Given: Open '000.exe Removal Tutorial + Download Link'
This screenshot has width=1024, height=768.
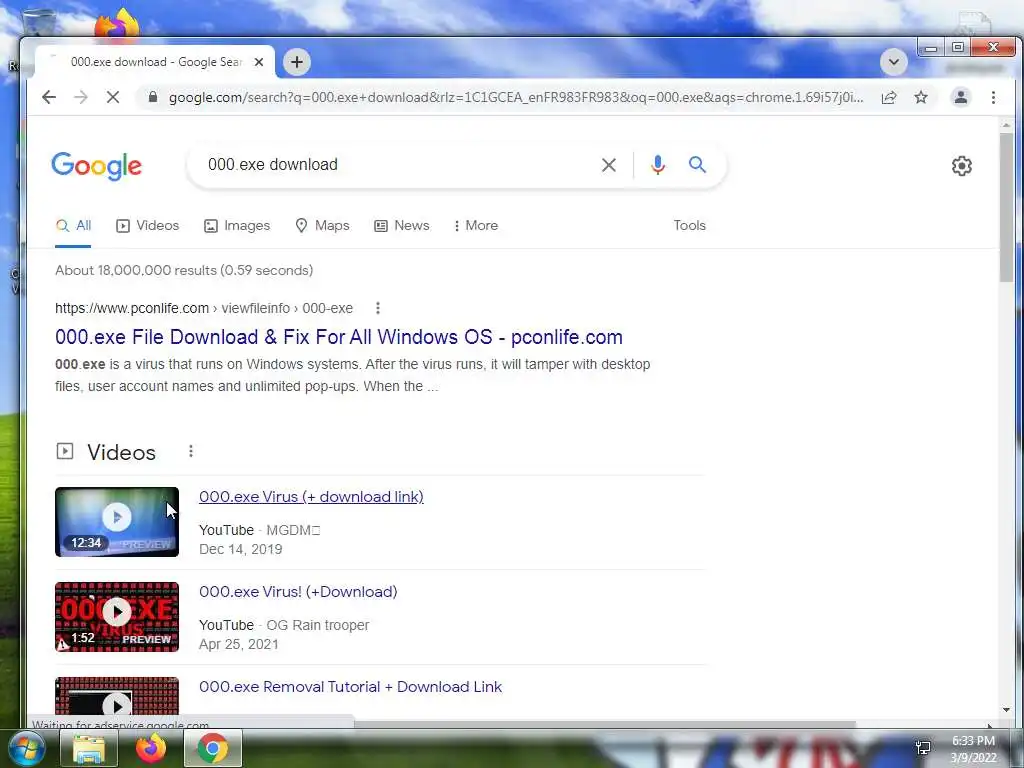Looking at the screenshot, I should pyautogui.click(x=351, y=687).
